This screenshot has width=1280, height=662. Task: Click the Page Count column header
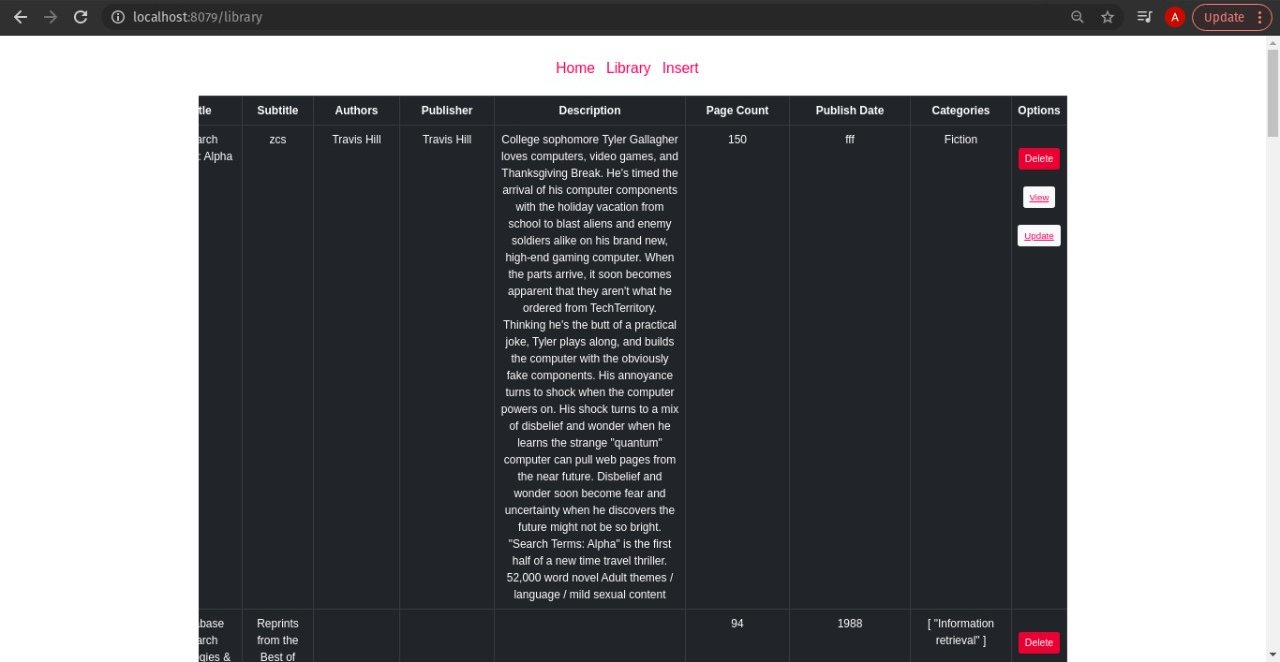[x=737, y=110]
